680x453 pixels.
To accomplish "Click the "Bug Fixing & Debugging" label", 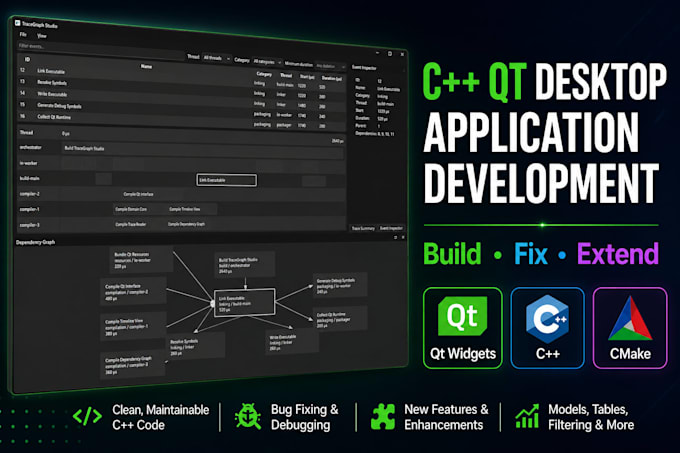I will [304, 417].
